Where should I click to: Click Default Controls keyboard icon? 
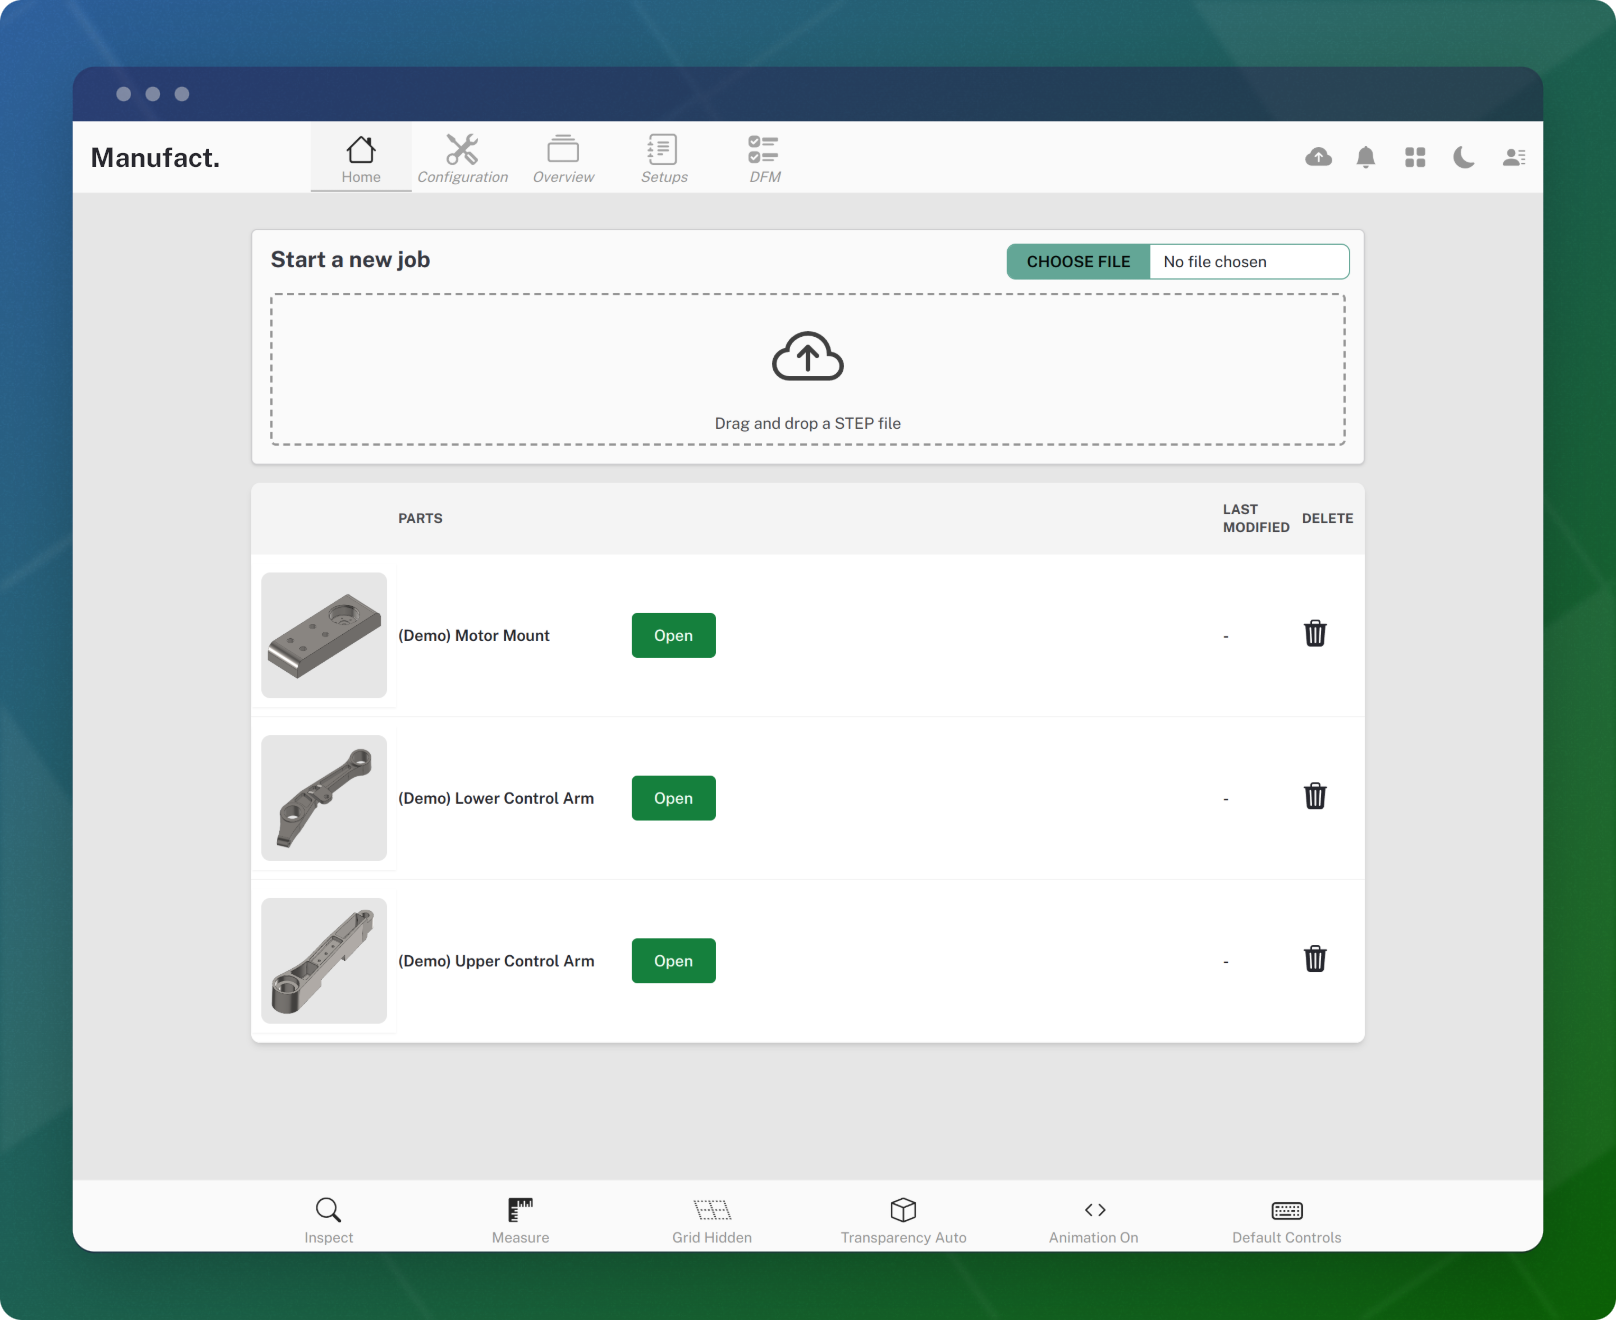1287,1211
